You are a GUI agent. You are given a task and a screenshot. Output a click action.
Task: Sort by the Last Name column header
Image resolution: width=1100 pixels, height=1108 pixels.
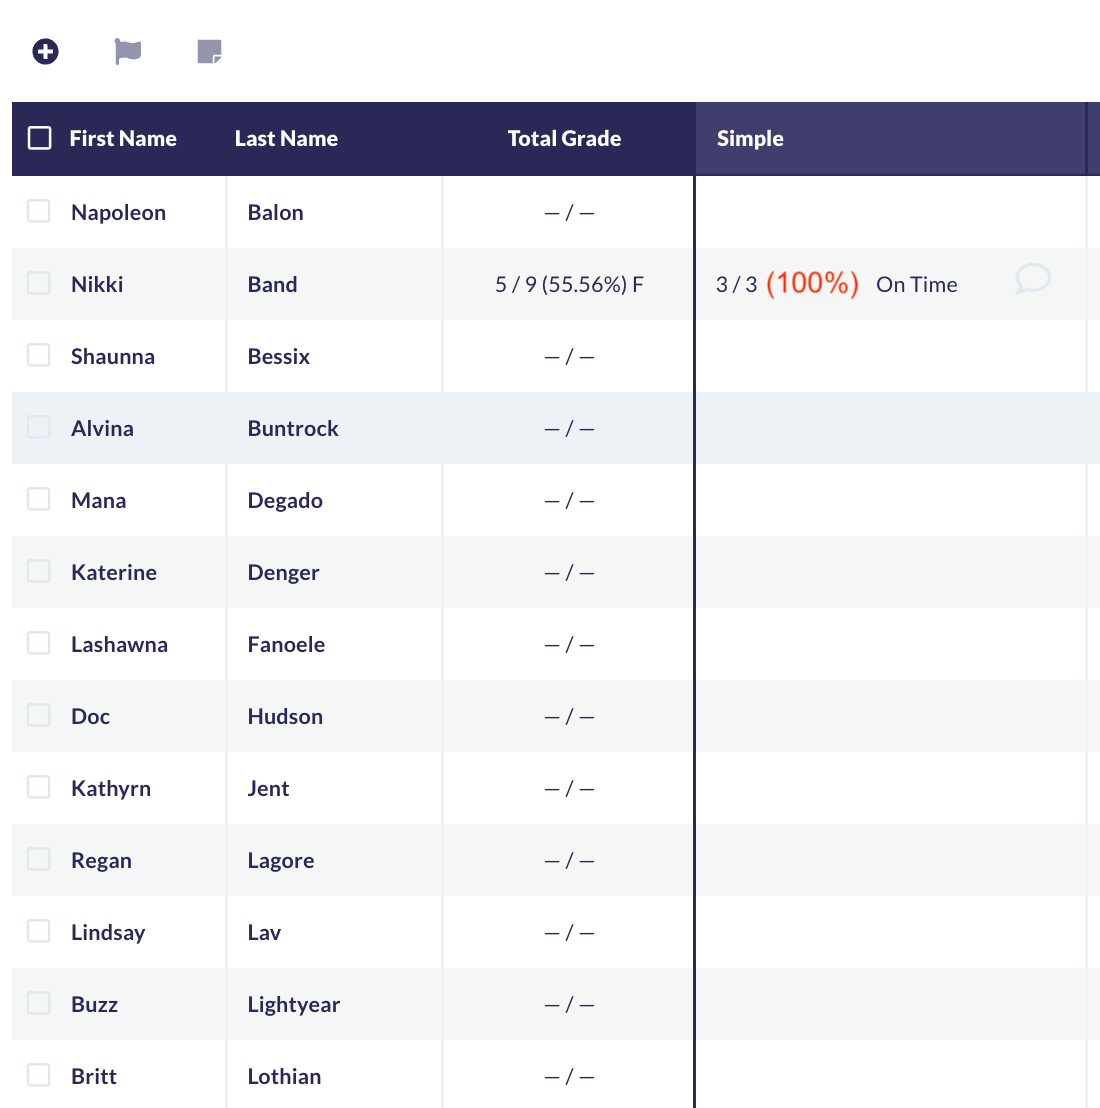[x=286, y=139]
